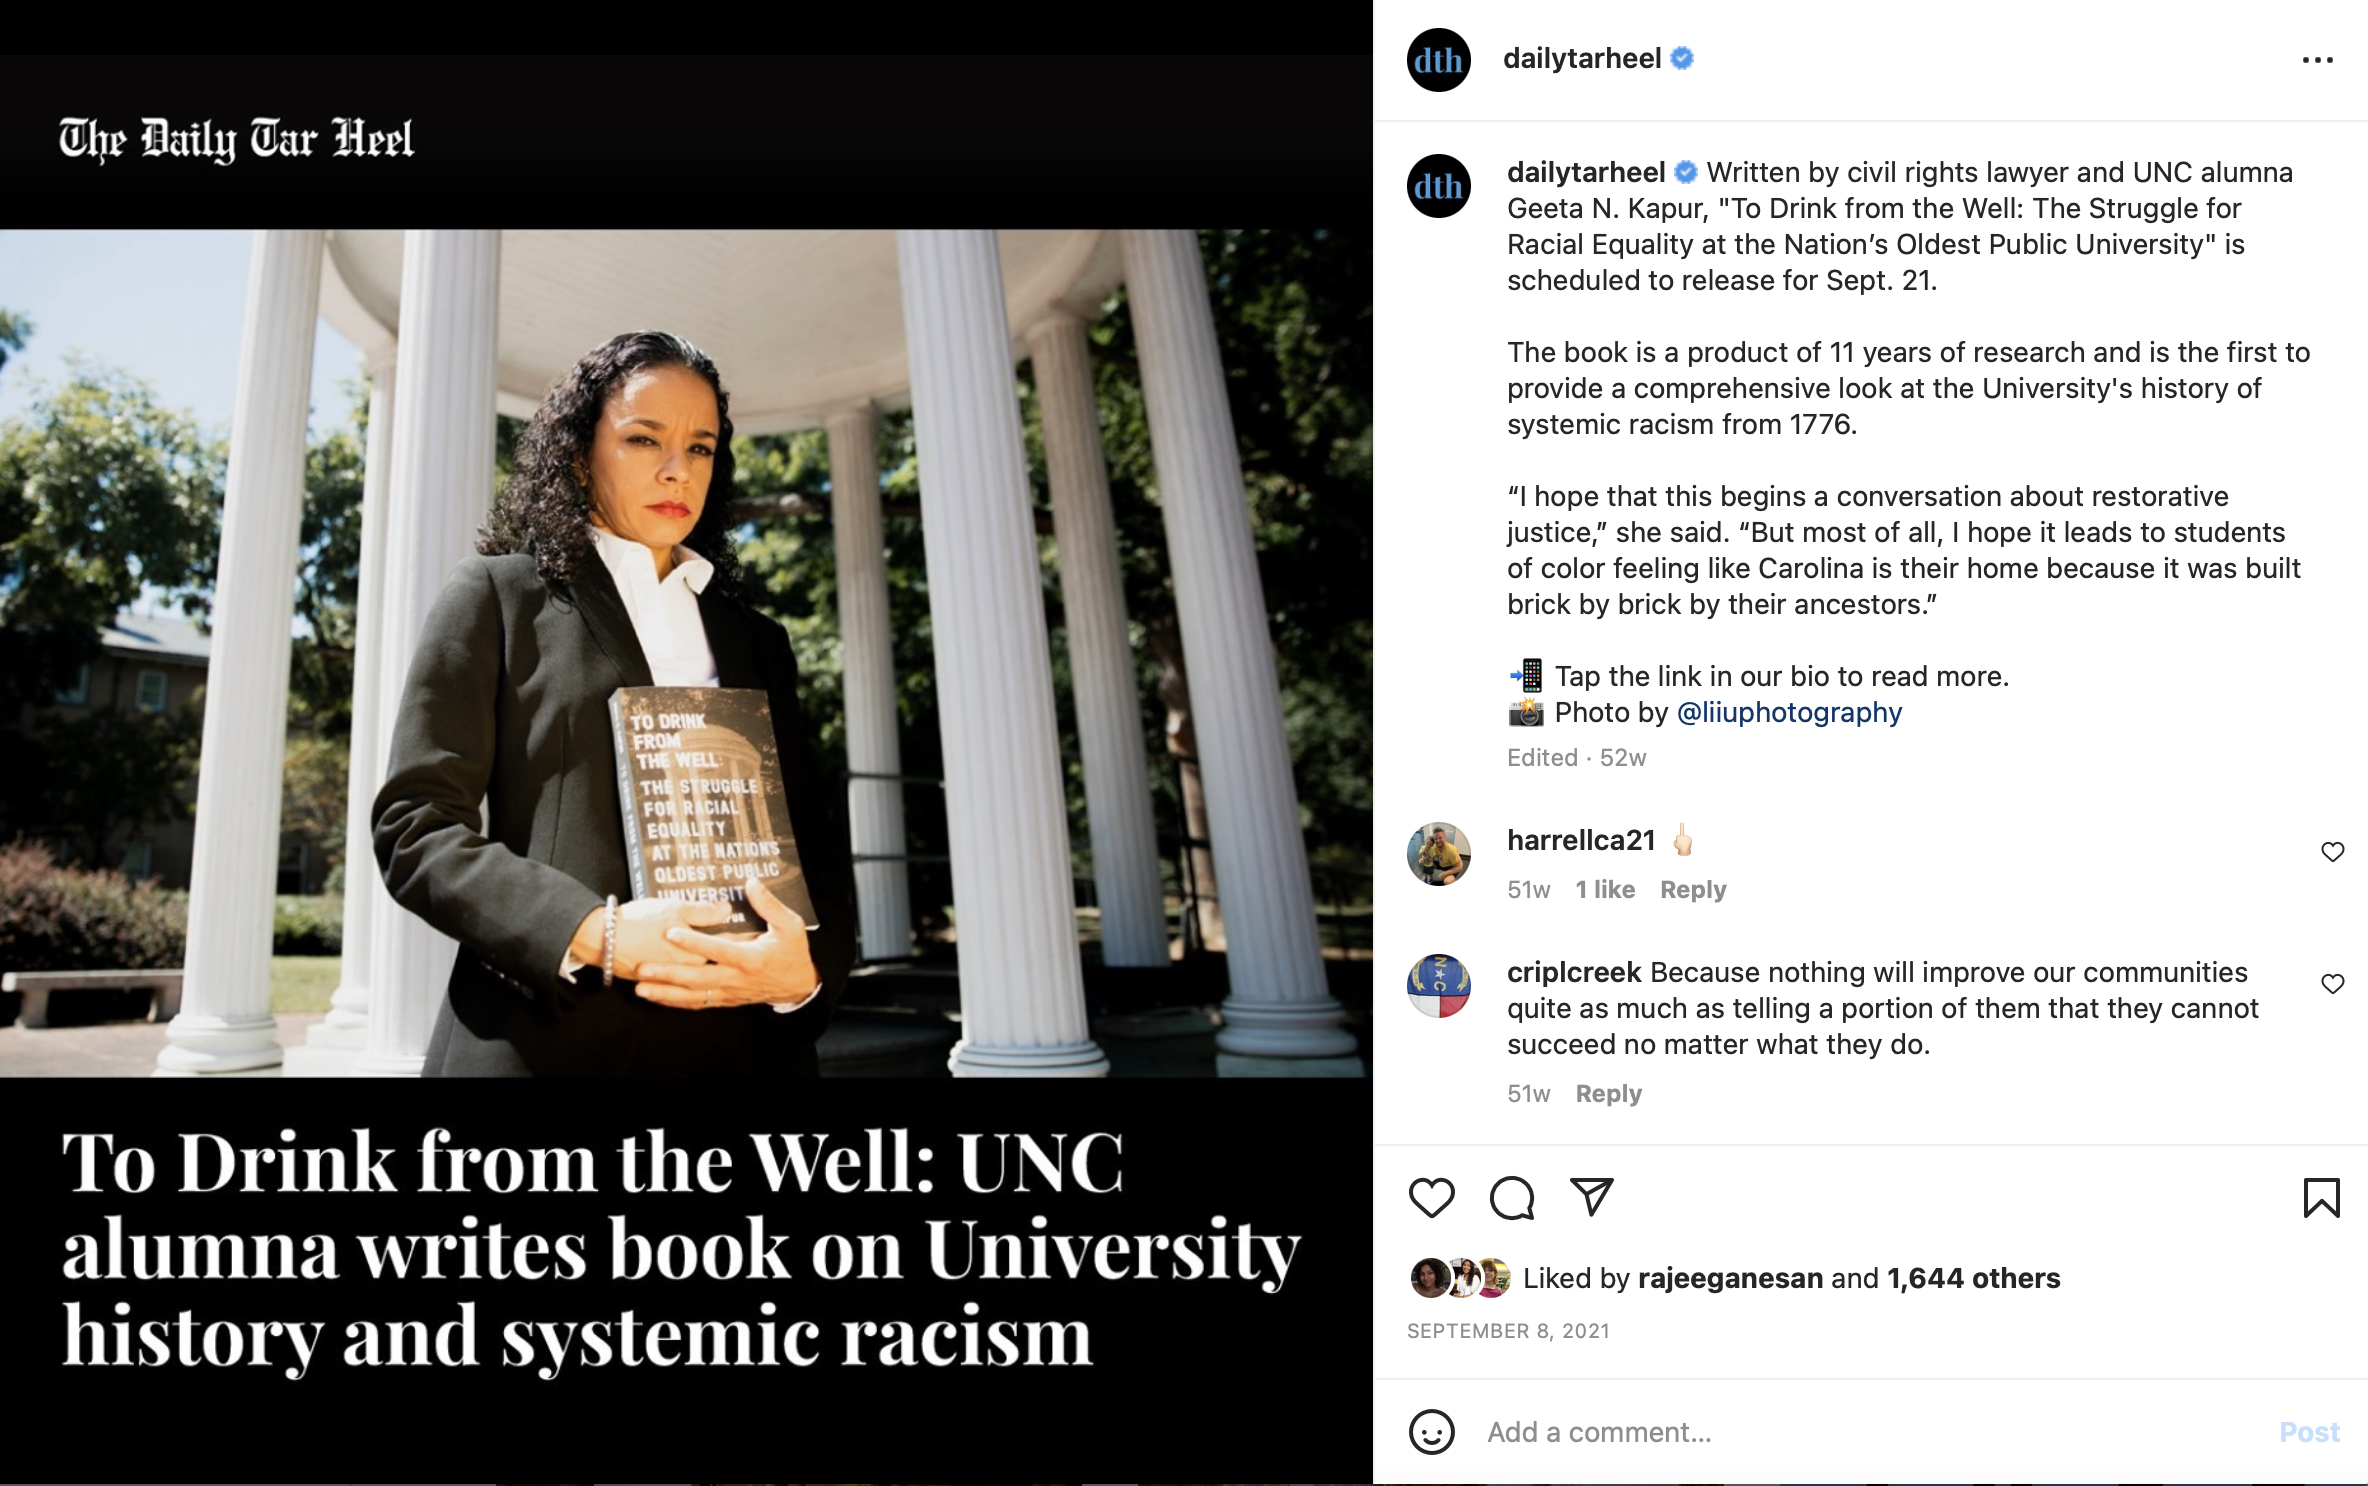Open criplcreek's profile picture

pos(1438,986)
